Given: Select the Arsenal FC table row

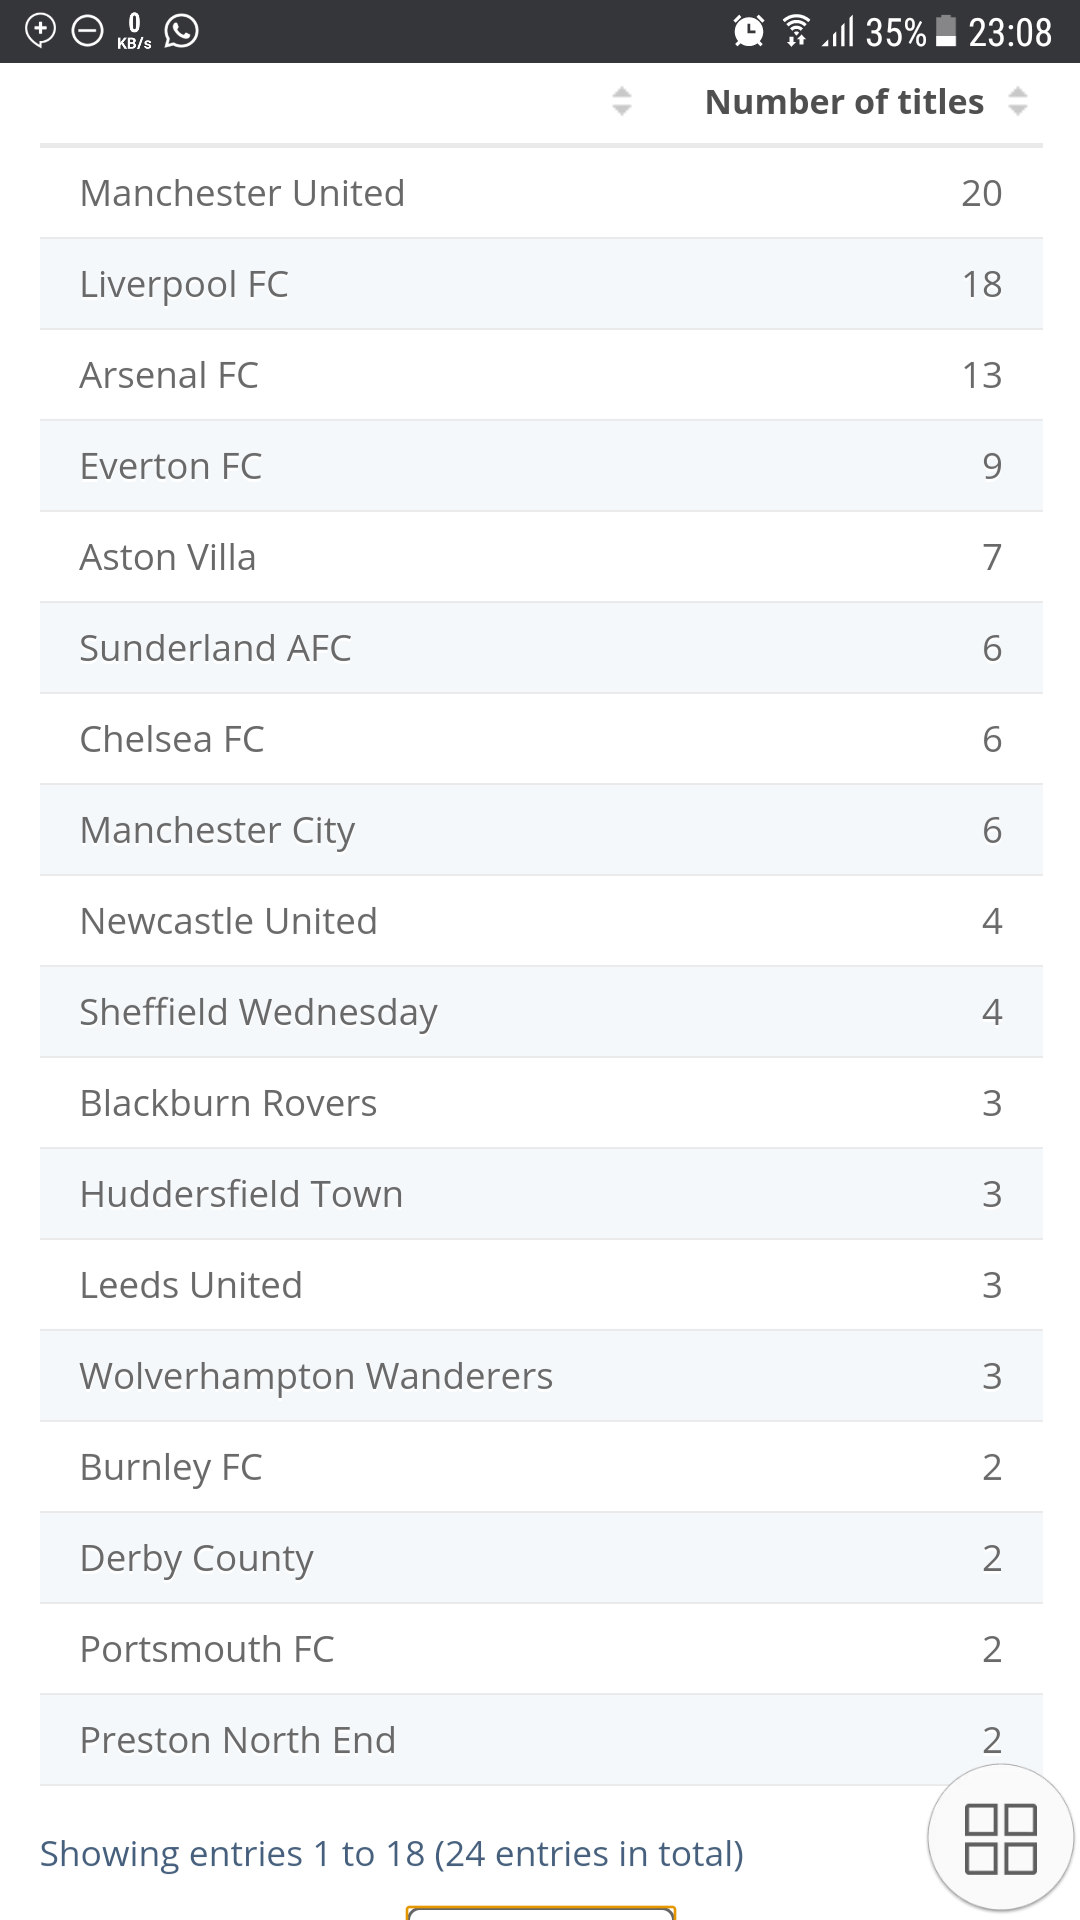Looking at the screenshot, I should (541, 375).
